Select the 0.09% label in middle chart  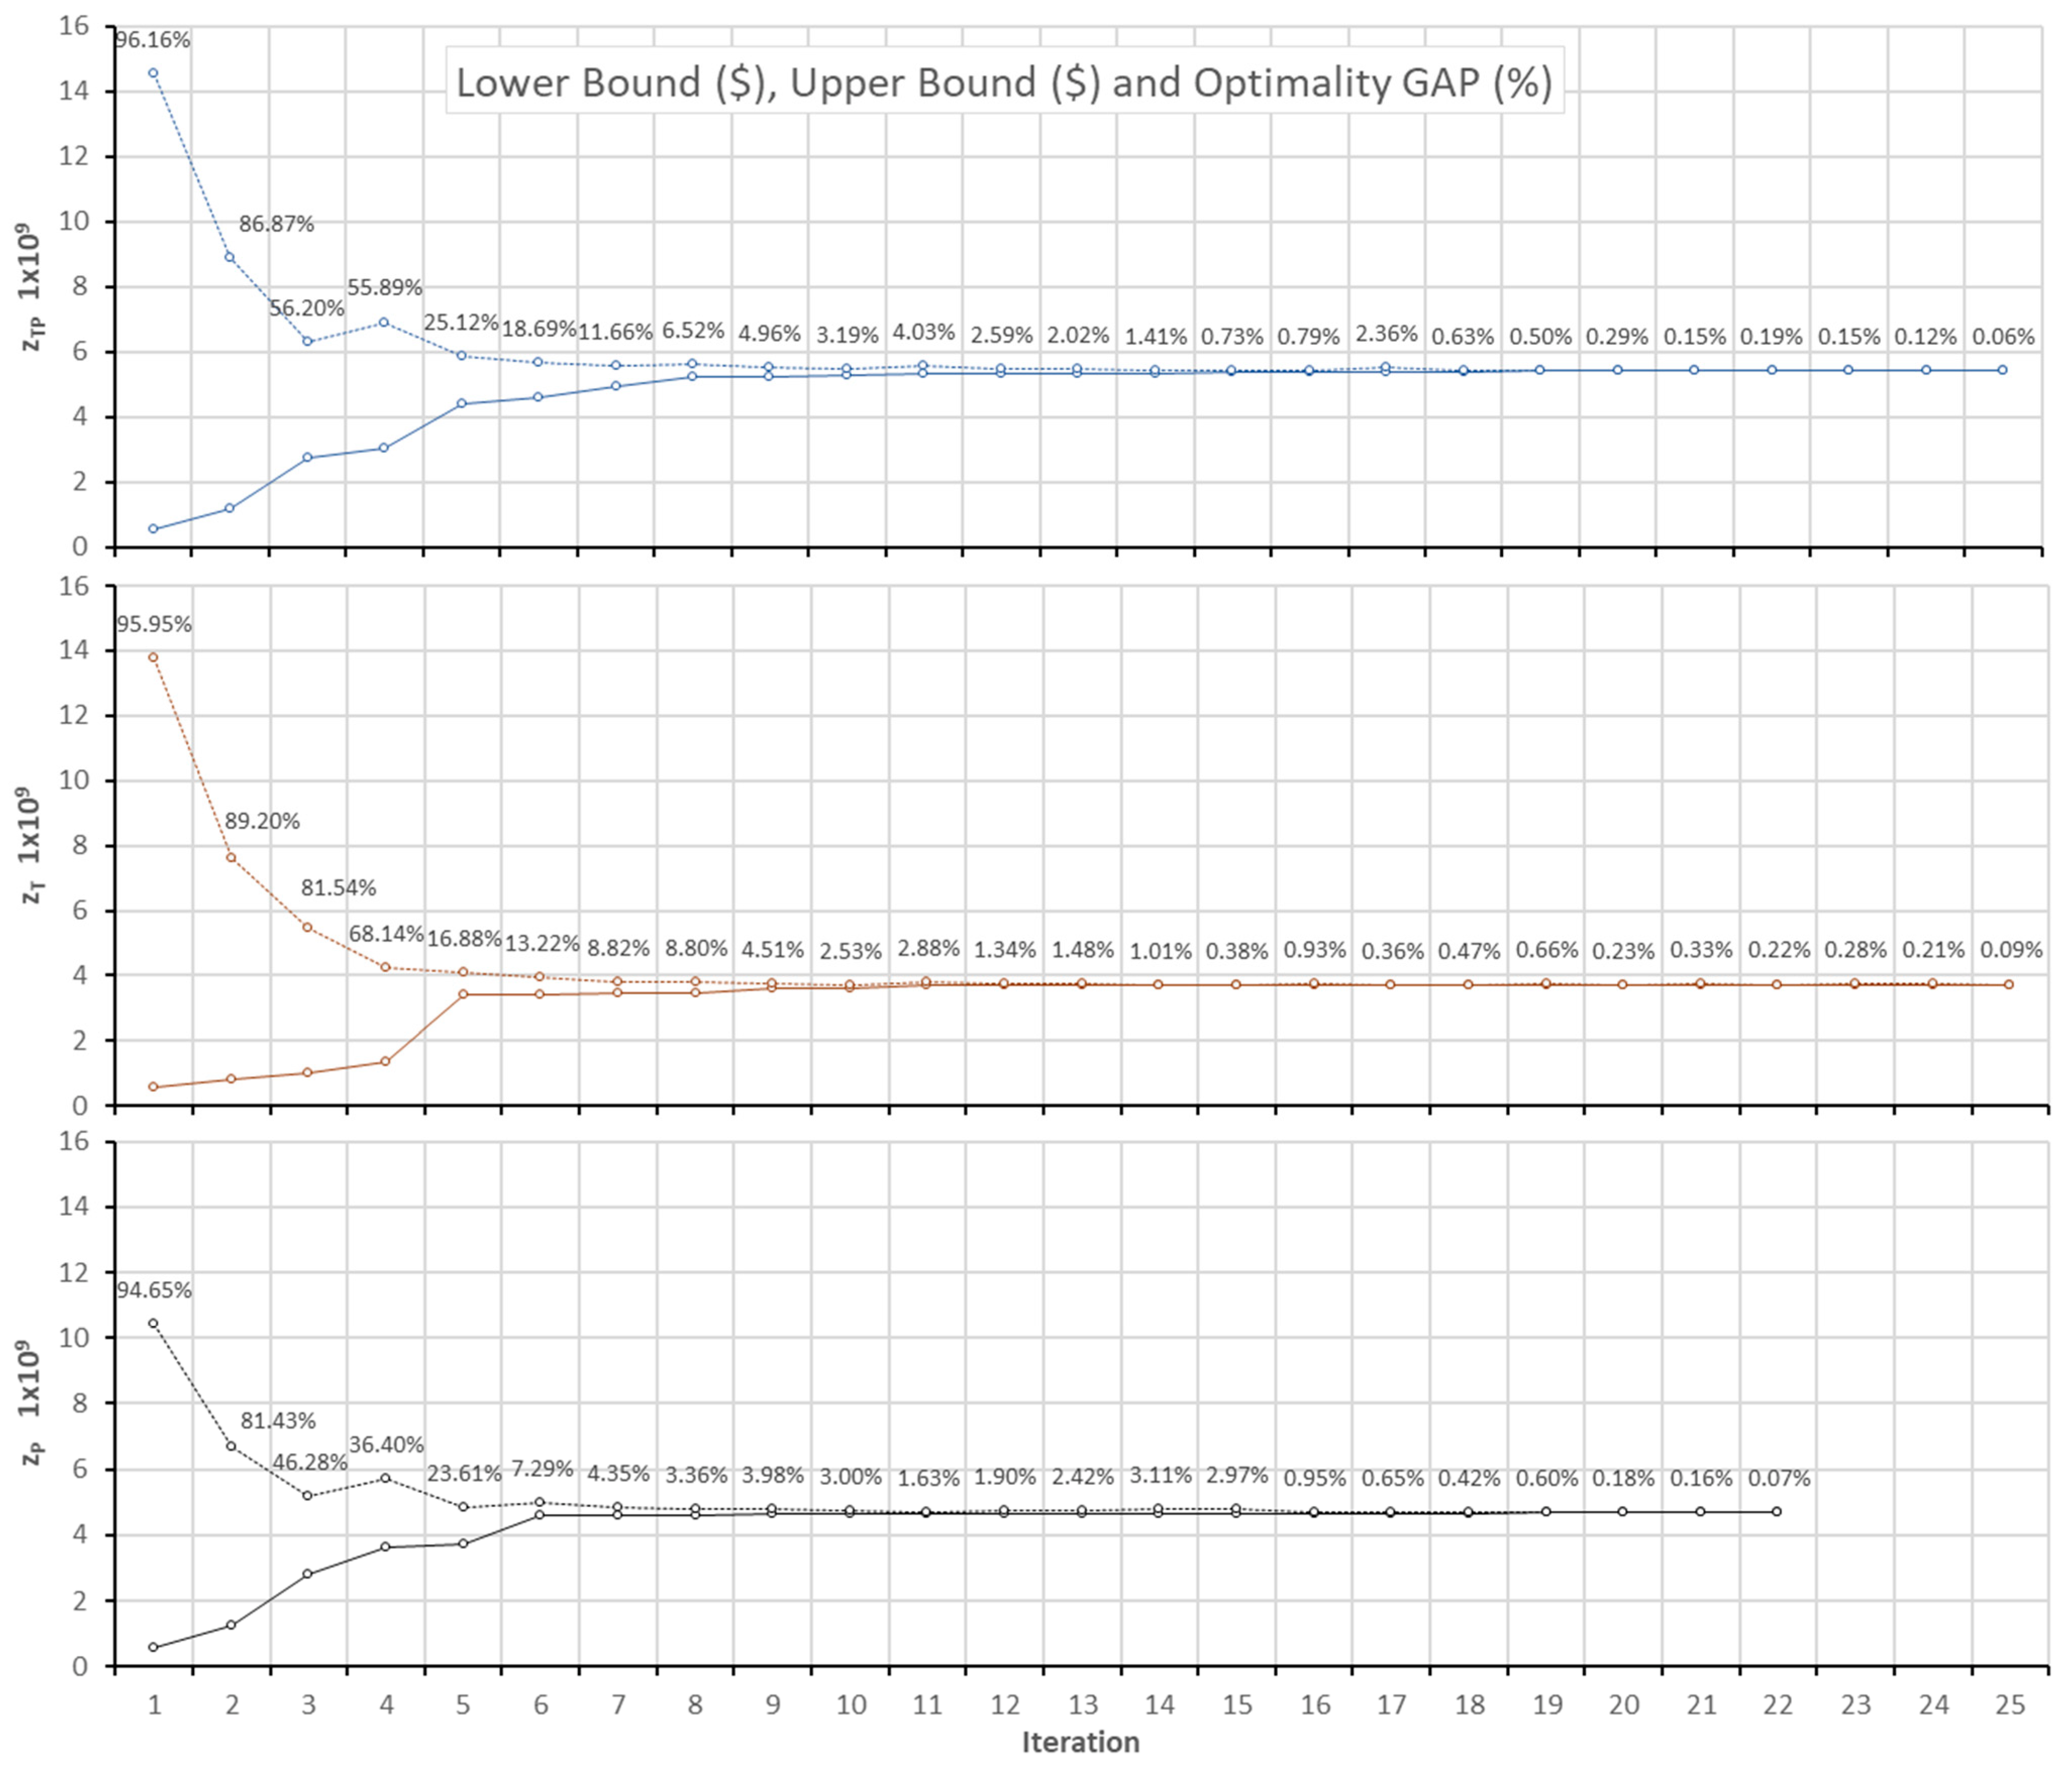[x=2011, y=950]
